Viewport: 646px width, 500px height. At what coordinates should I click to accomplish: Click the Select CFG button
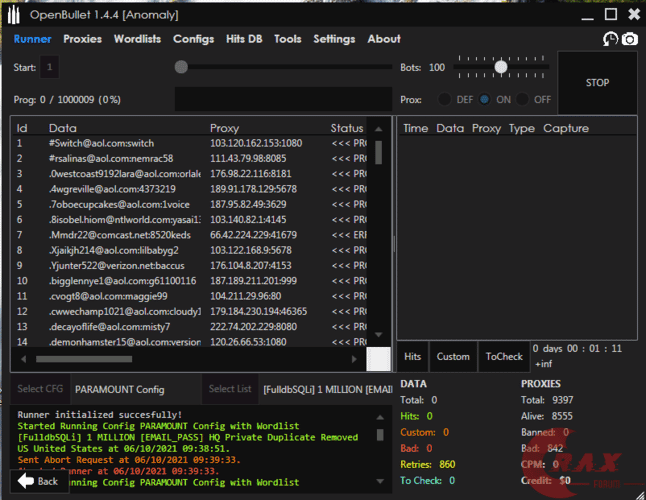[x=40, y=389]
